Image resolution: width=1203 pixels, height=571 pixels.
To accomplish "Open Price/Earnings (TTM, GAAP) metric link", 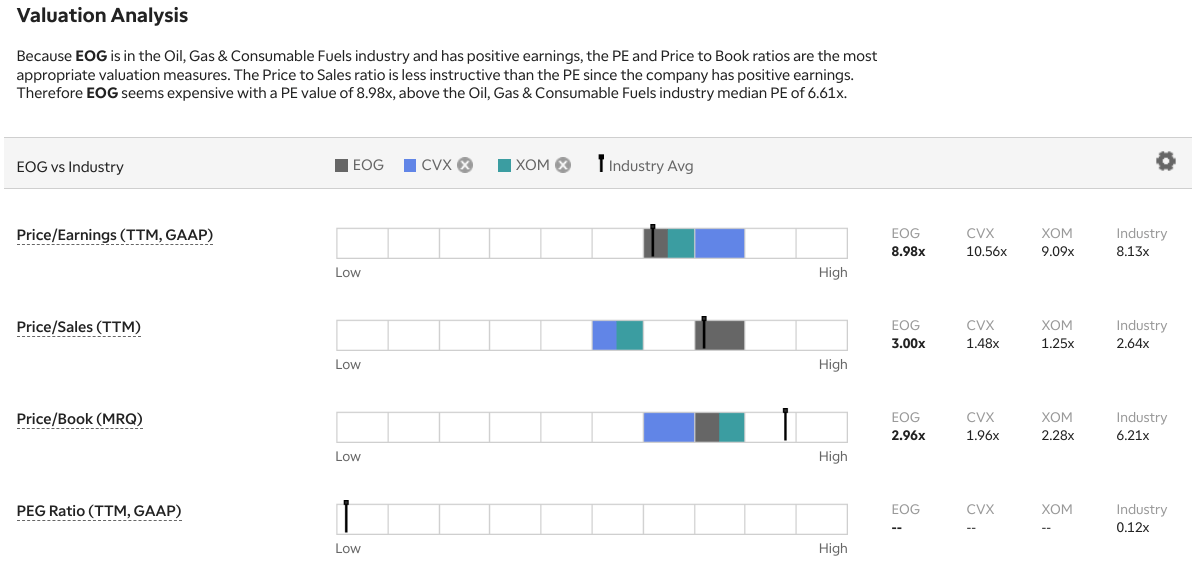I will (115, 235).
